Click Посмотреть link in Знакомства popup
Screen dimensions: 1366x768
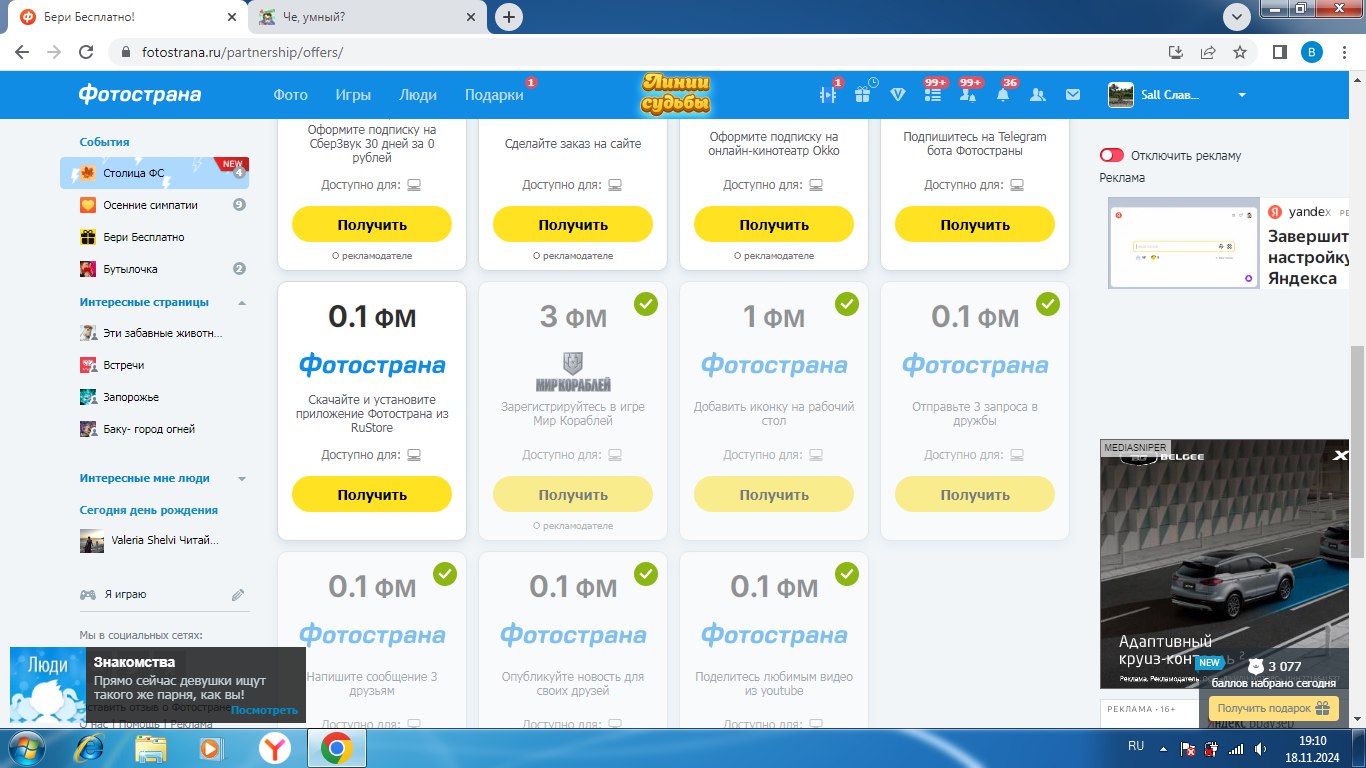[x=264, y=710]
